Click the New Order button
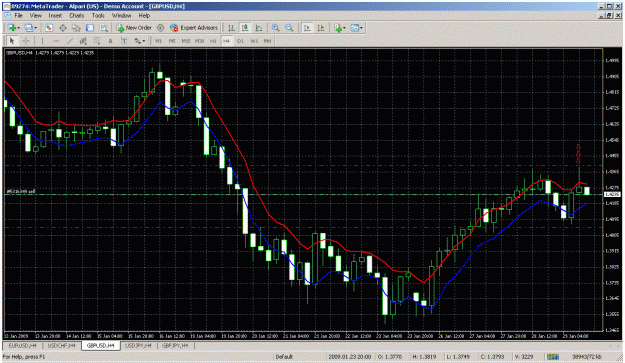The image size is (625, 363). click(x=134, y=27)
